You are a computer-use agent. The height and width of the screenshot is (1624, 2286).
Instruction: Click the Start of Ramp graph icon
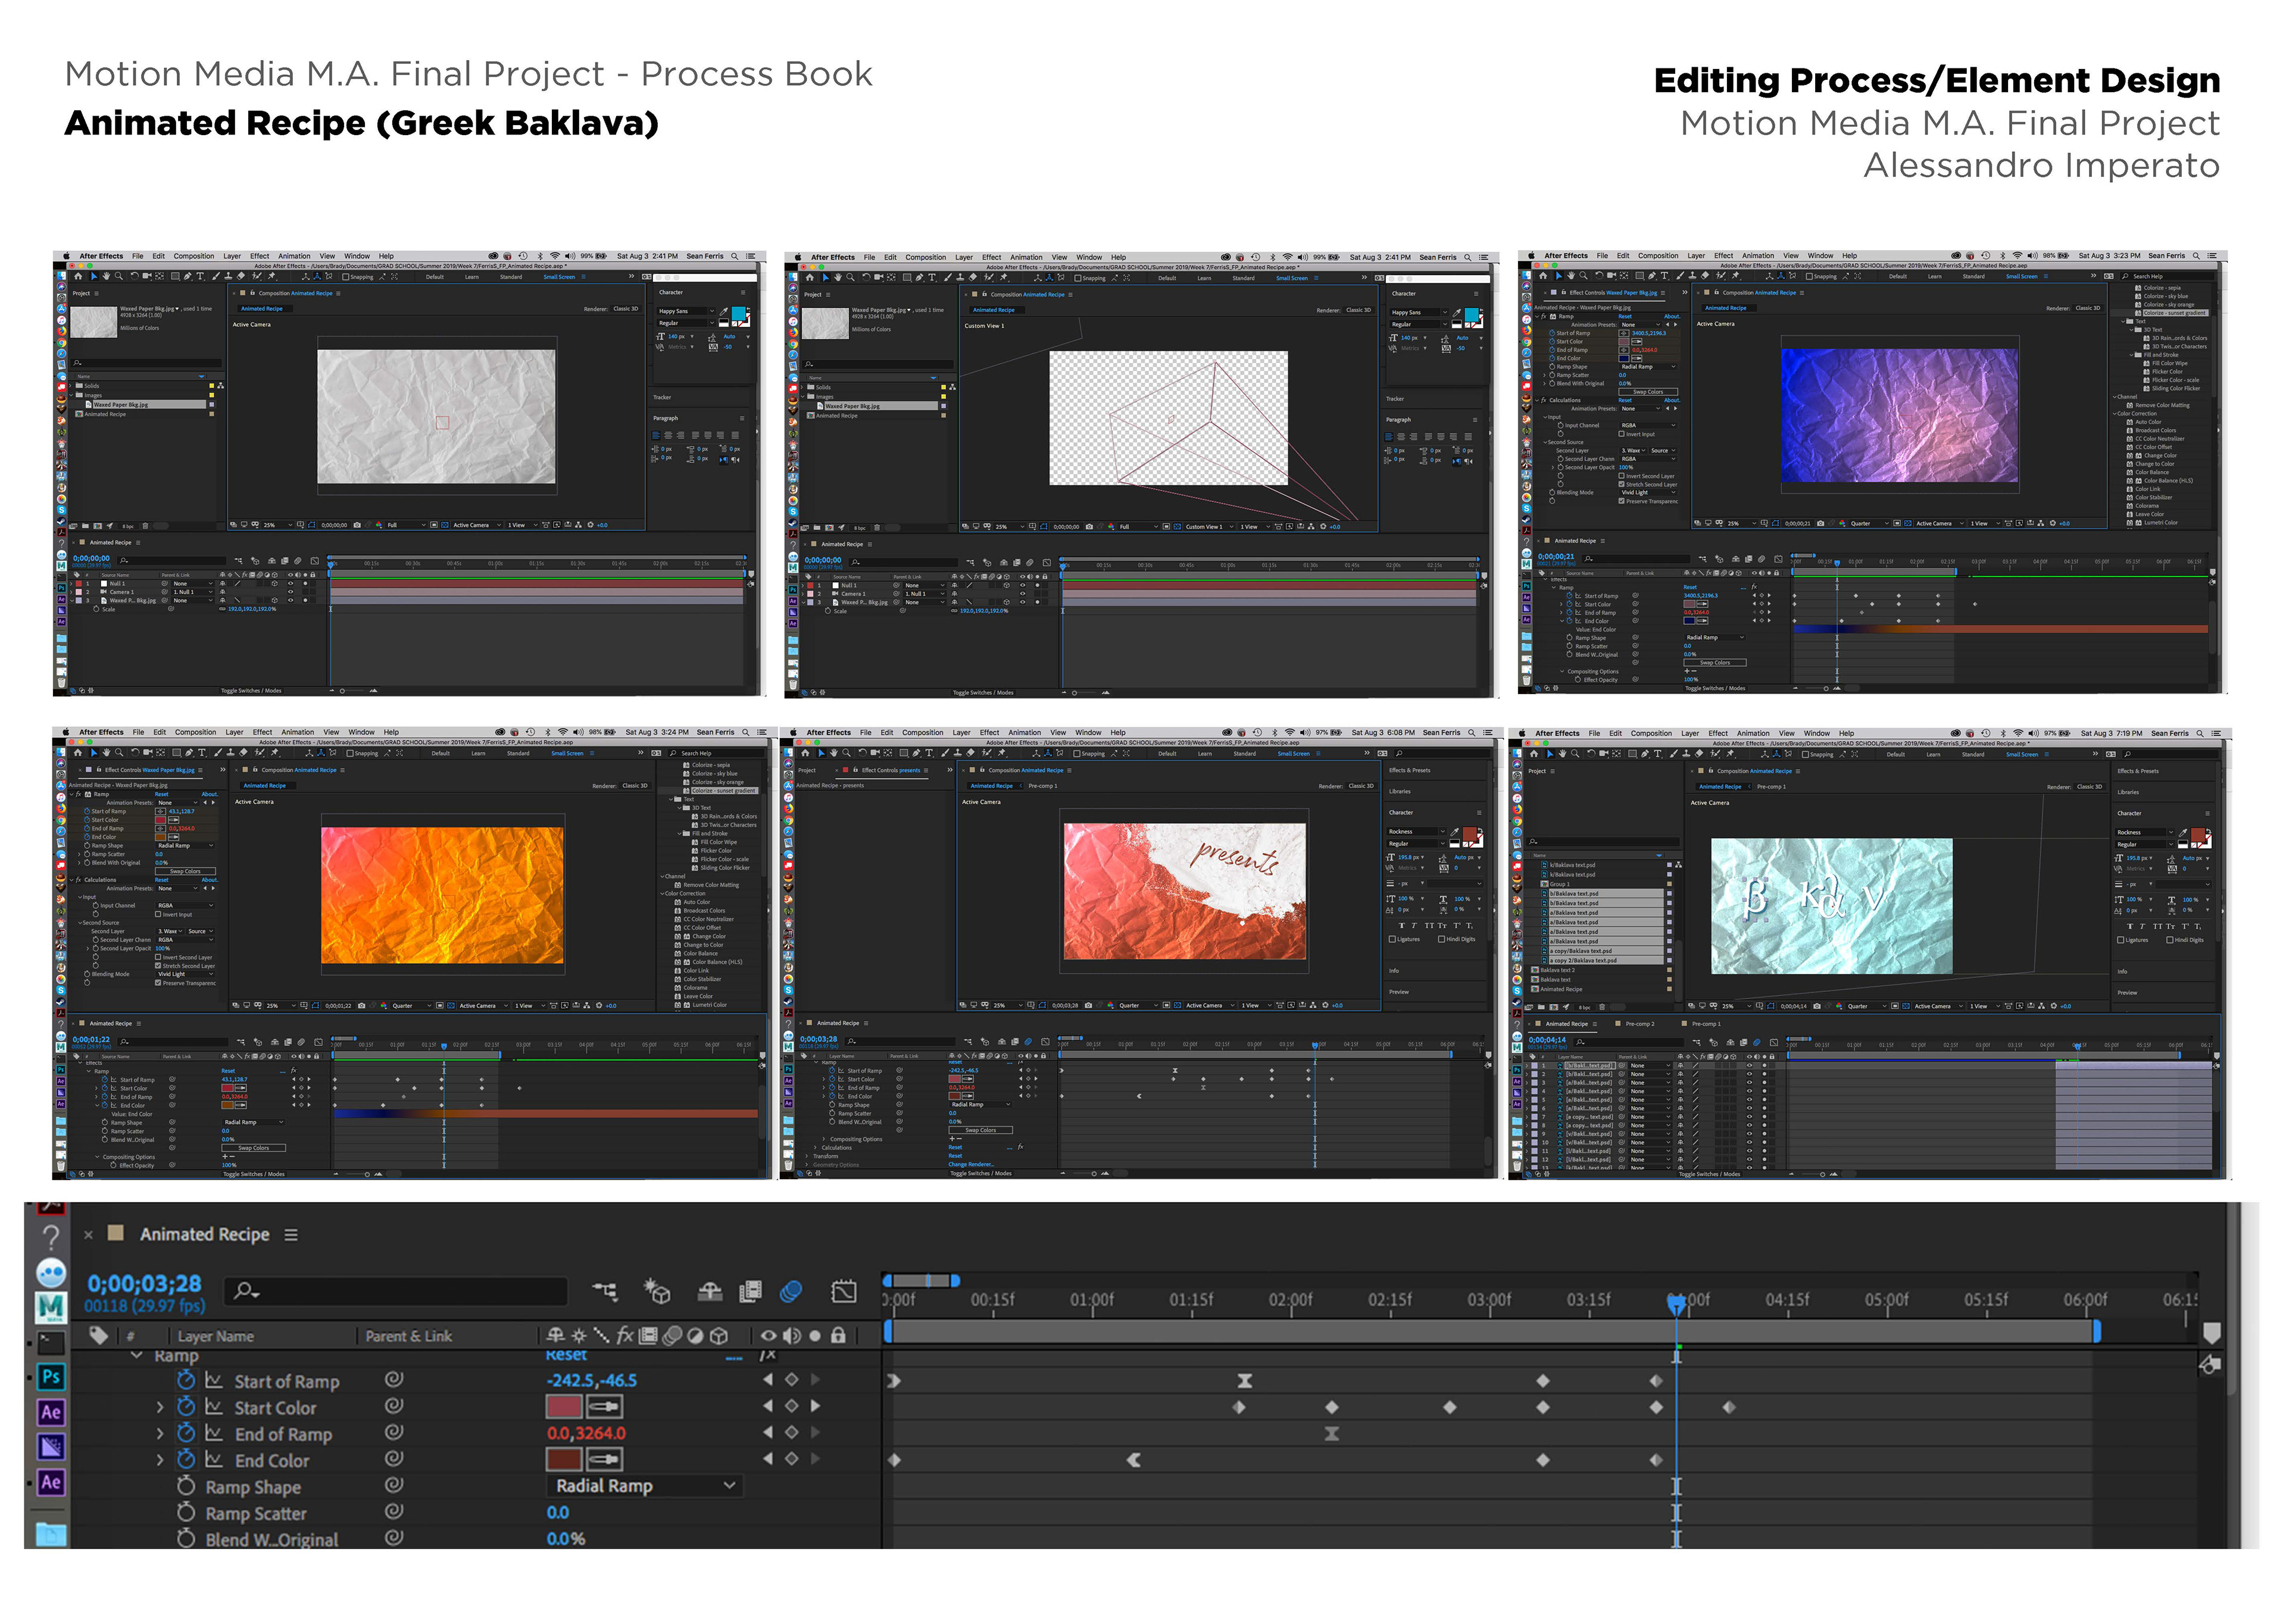pos(214,1381)
